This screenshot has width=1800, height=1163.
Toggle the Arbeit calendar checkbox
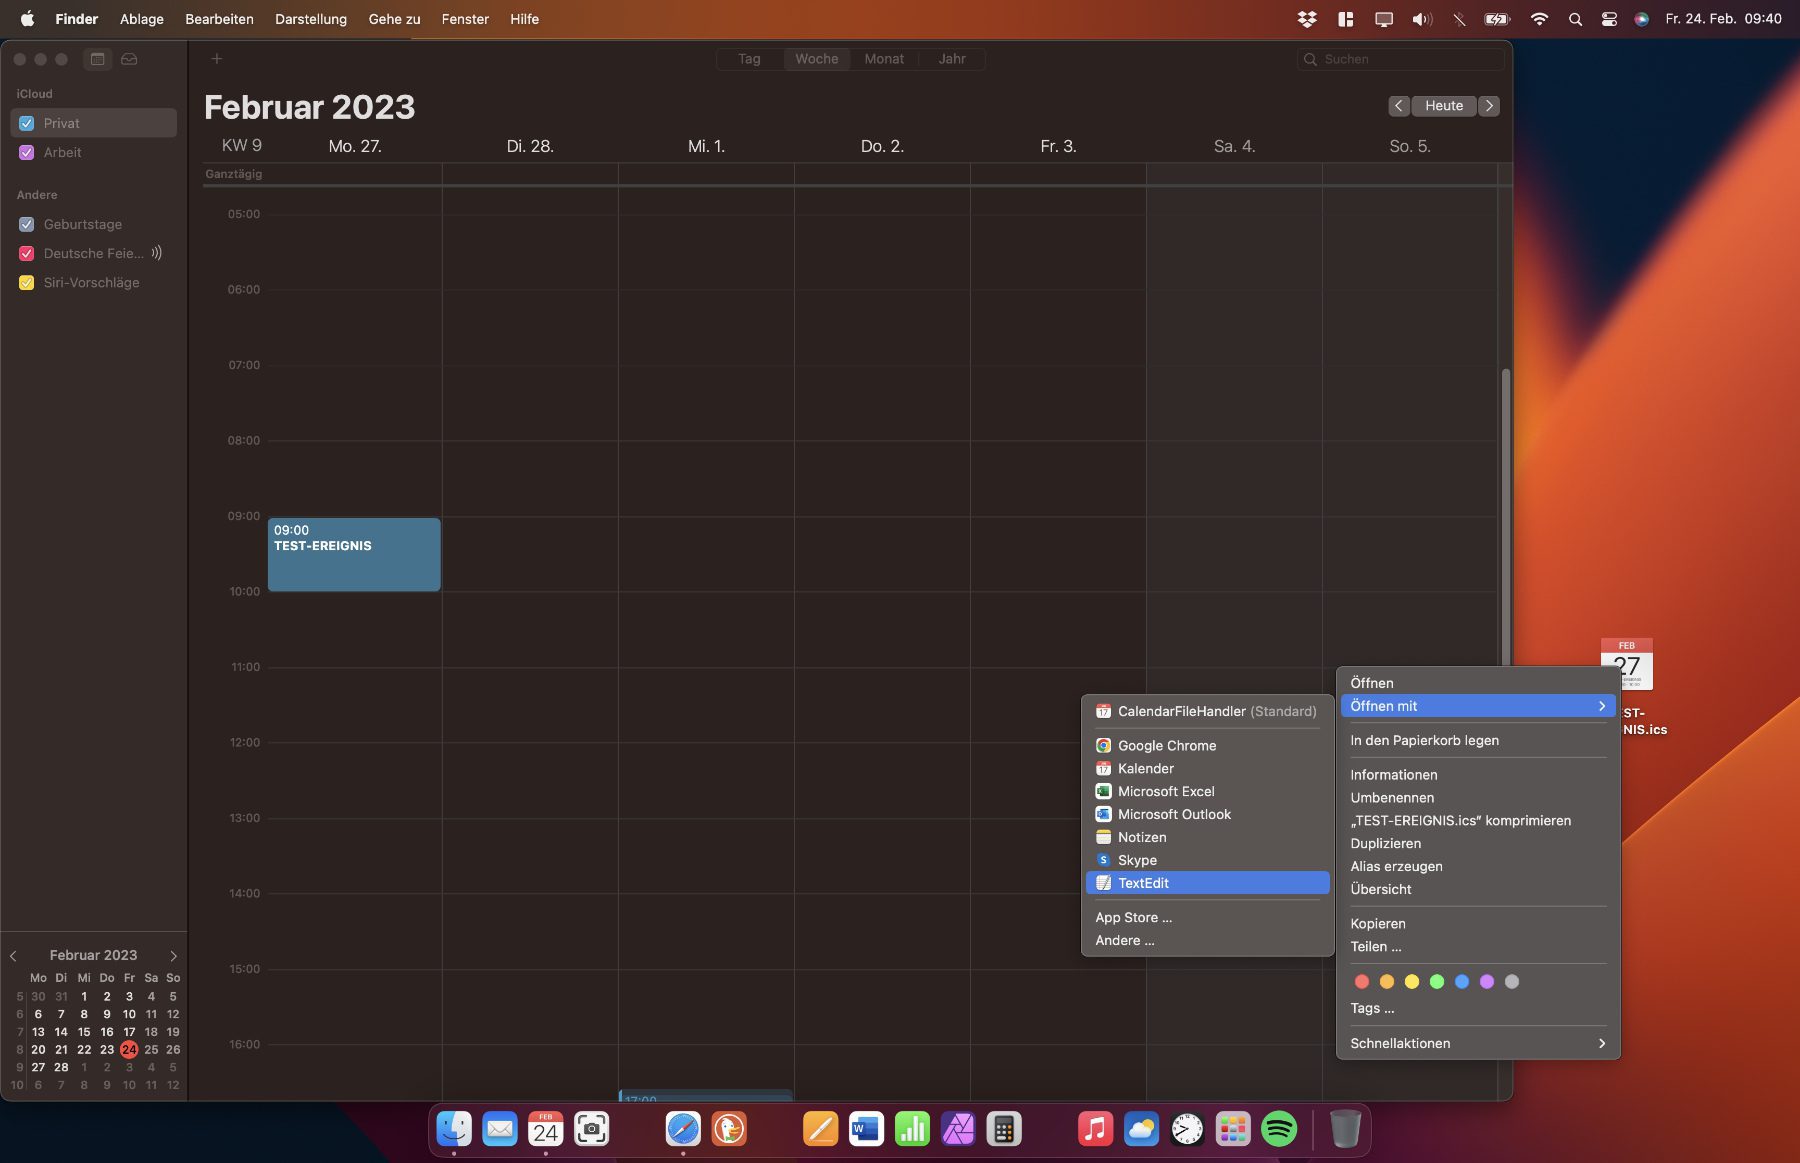point(27,152)
